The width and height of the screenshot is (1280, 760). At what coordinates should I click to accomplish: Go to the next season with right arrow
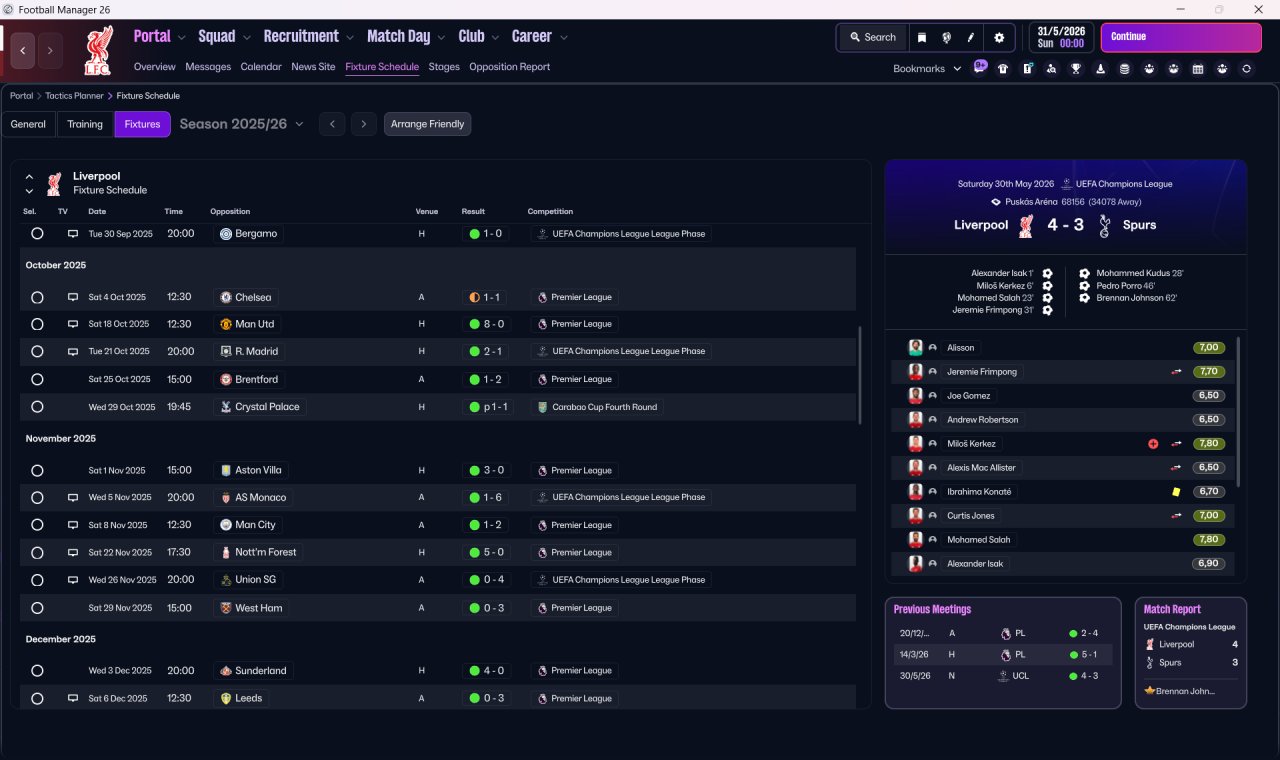pyautogui.click(x=364, y=124)
